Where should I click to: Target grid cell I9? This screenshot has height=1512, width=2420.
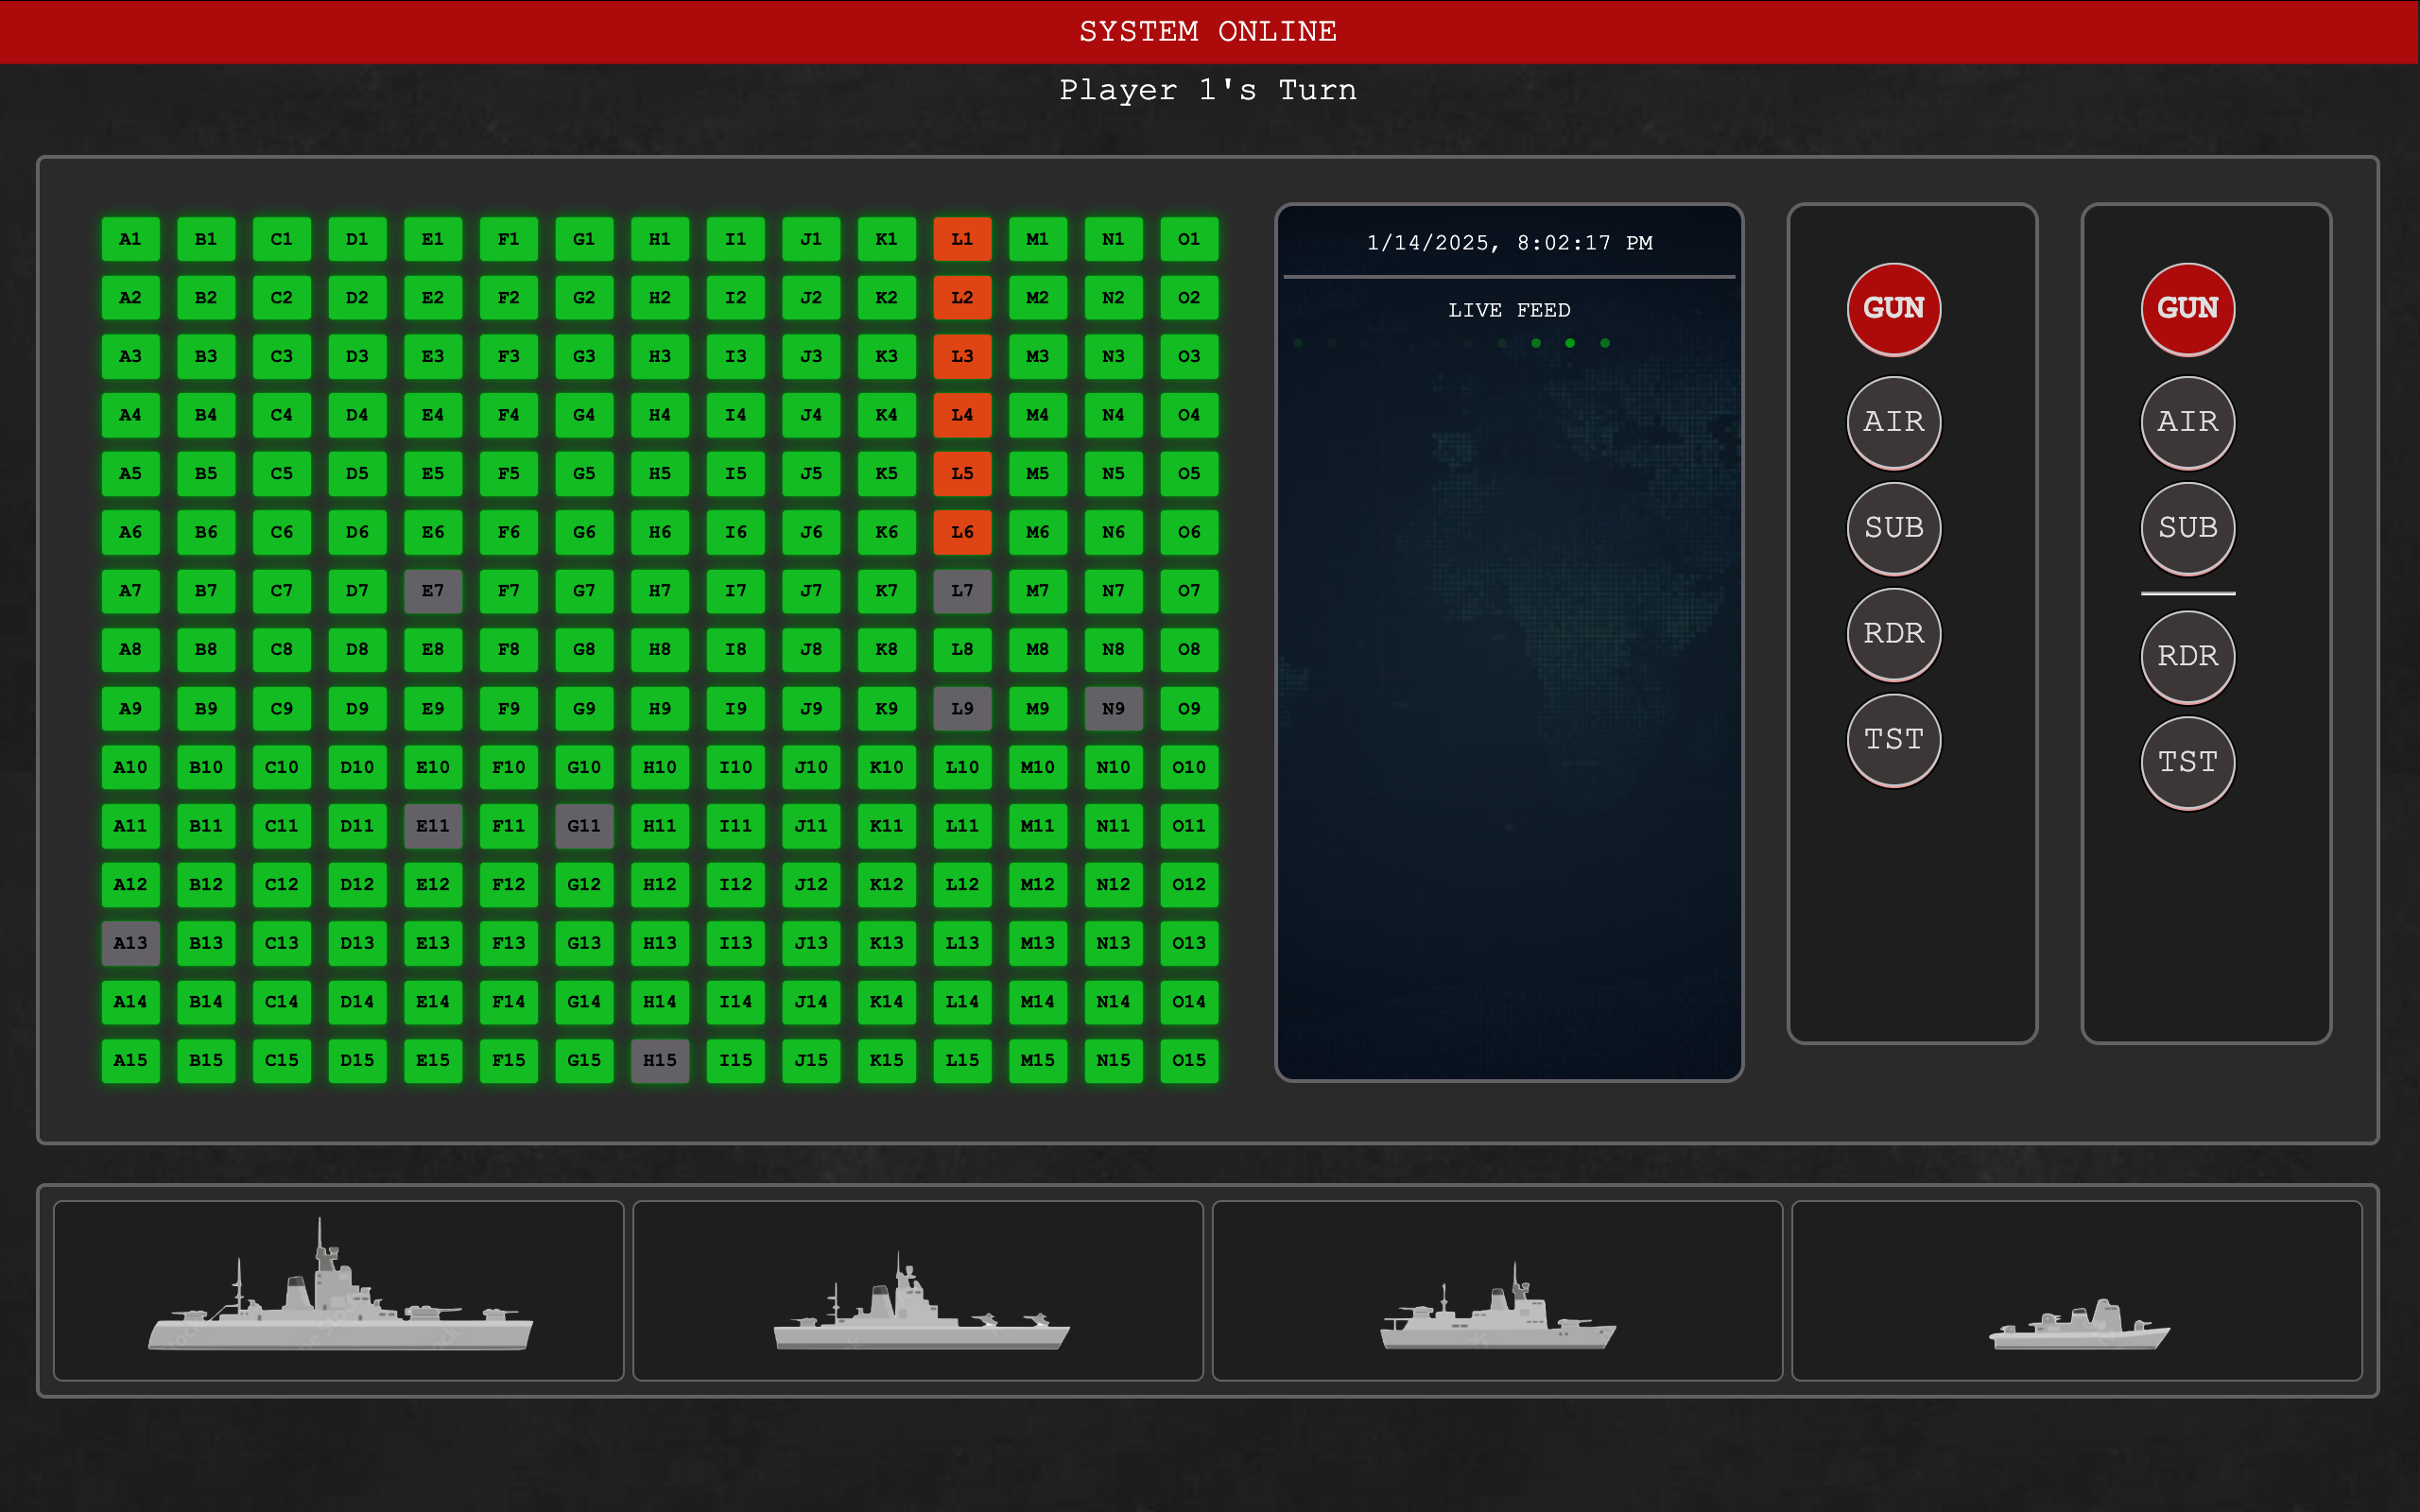click(736, 709)
